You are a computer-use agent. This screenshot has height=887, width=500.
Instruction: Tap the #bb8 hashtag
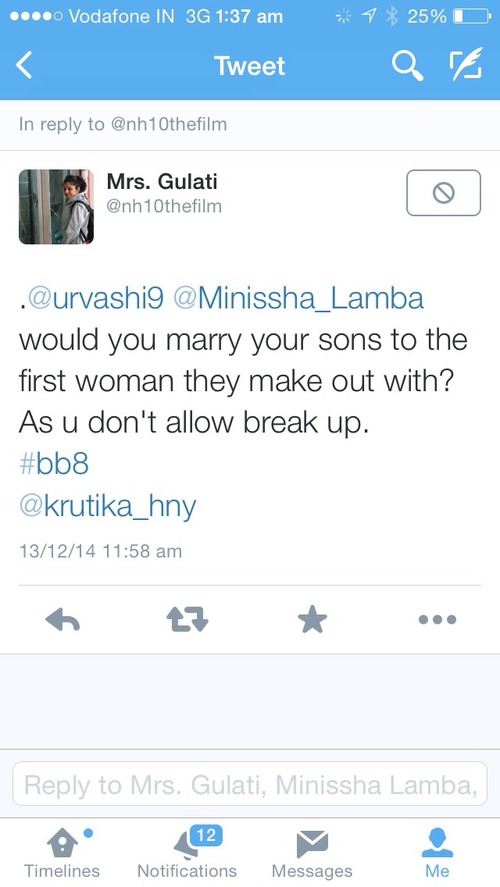(54, 464)
